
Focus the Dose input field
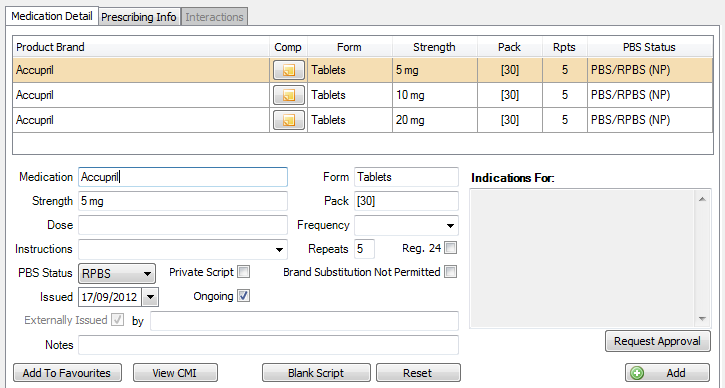coord(183,225)
